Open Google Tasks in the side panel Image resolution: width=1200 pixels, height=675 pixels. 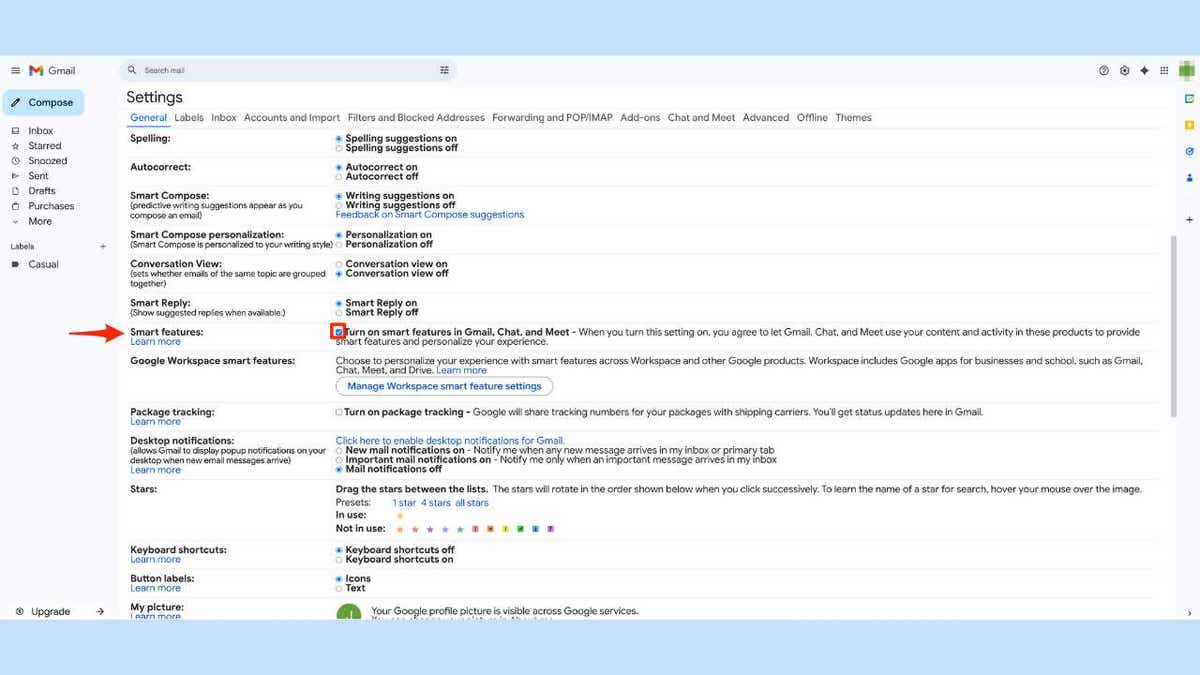pyautogui.click(x=1189, y=151)
